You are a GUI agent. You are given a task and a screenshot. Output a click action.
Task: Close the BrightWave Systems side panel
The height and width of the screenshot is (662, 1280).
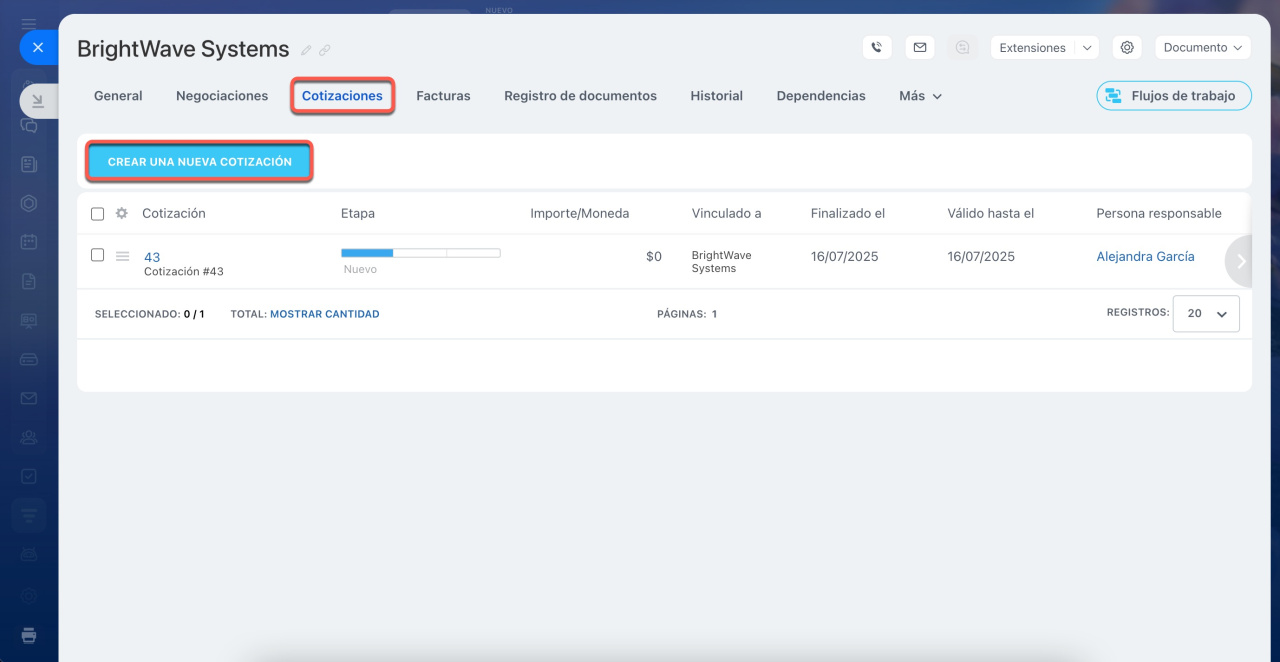(x=38, y=47)
